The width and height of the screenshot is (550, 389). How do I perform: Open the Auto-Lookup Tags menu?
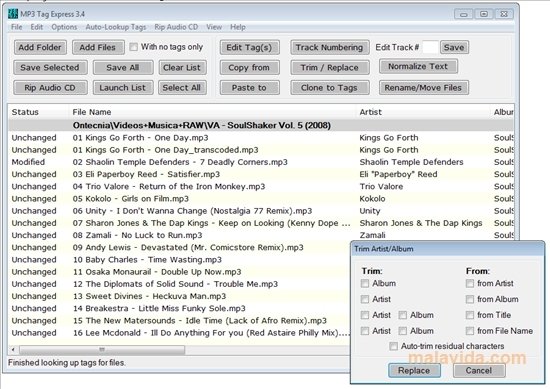116,27
